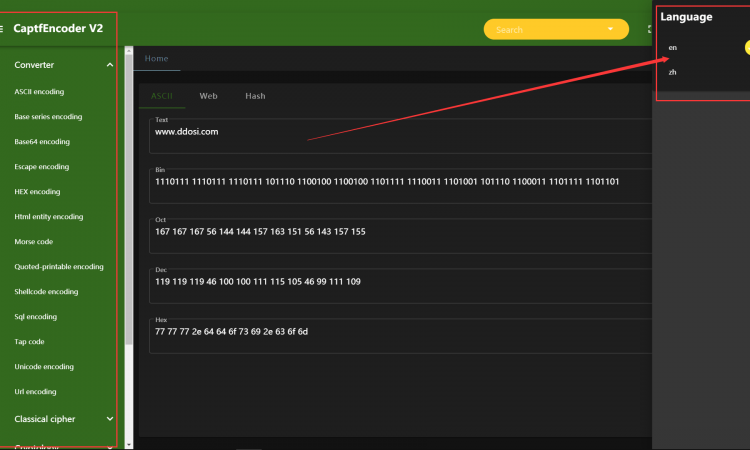
Task: Toggle the hamburger menu beside CaptfEncoder V2
Action: (x=1, y=29)
